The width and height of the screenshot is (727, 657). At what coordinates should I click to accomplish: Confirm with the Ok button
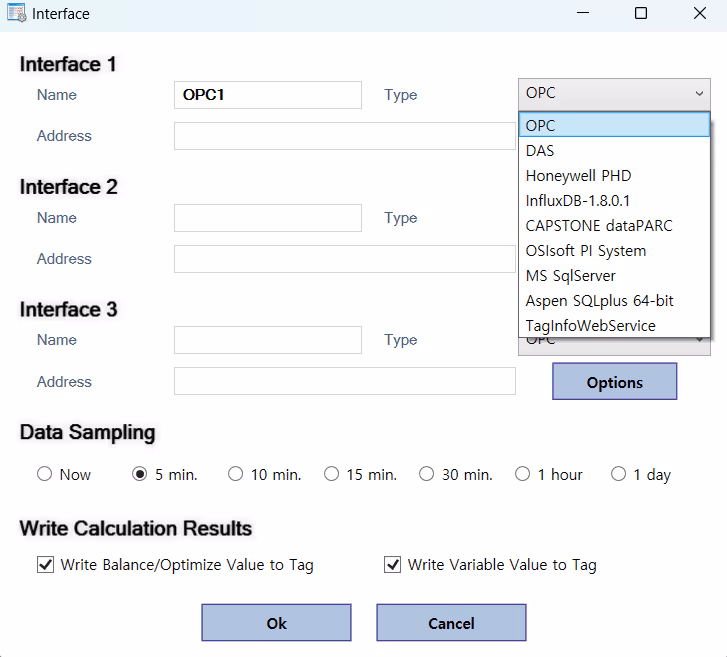click(276, 623)
